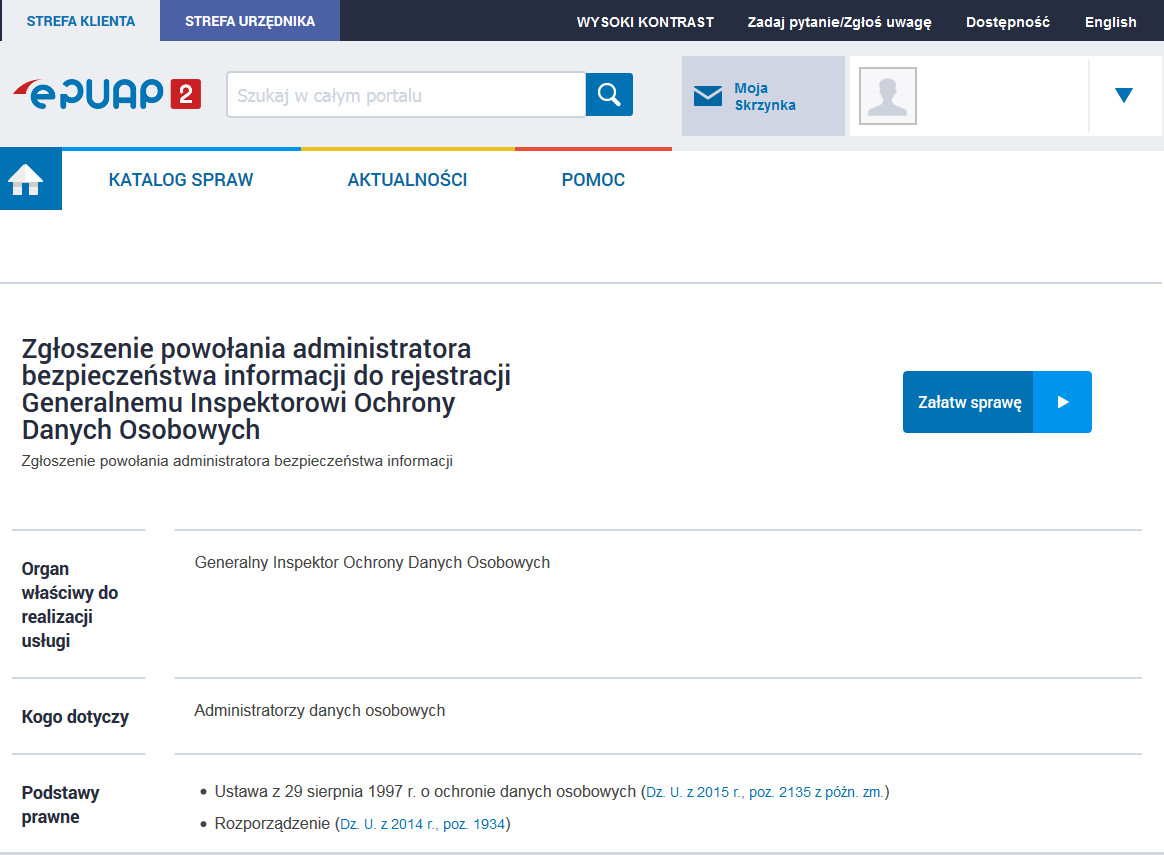Click the envelope icon in Moja Skrzynka
Viewport: 1164px width, 855px height.
[x=707, y=96]
